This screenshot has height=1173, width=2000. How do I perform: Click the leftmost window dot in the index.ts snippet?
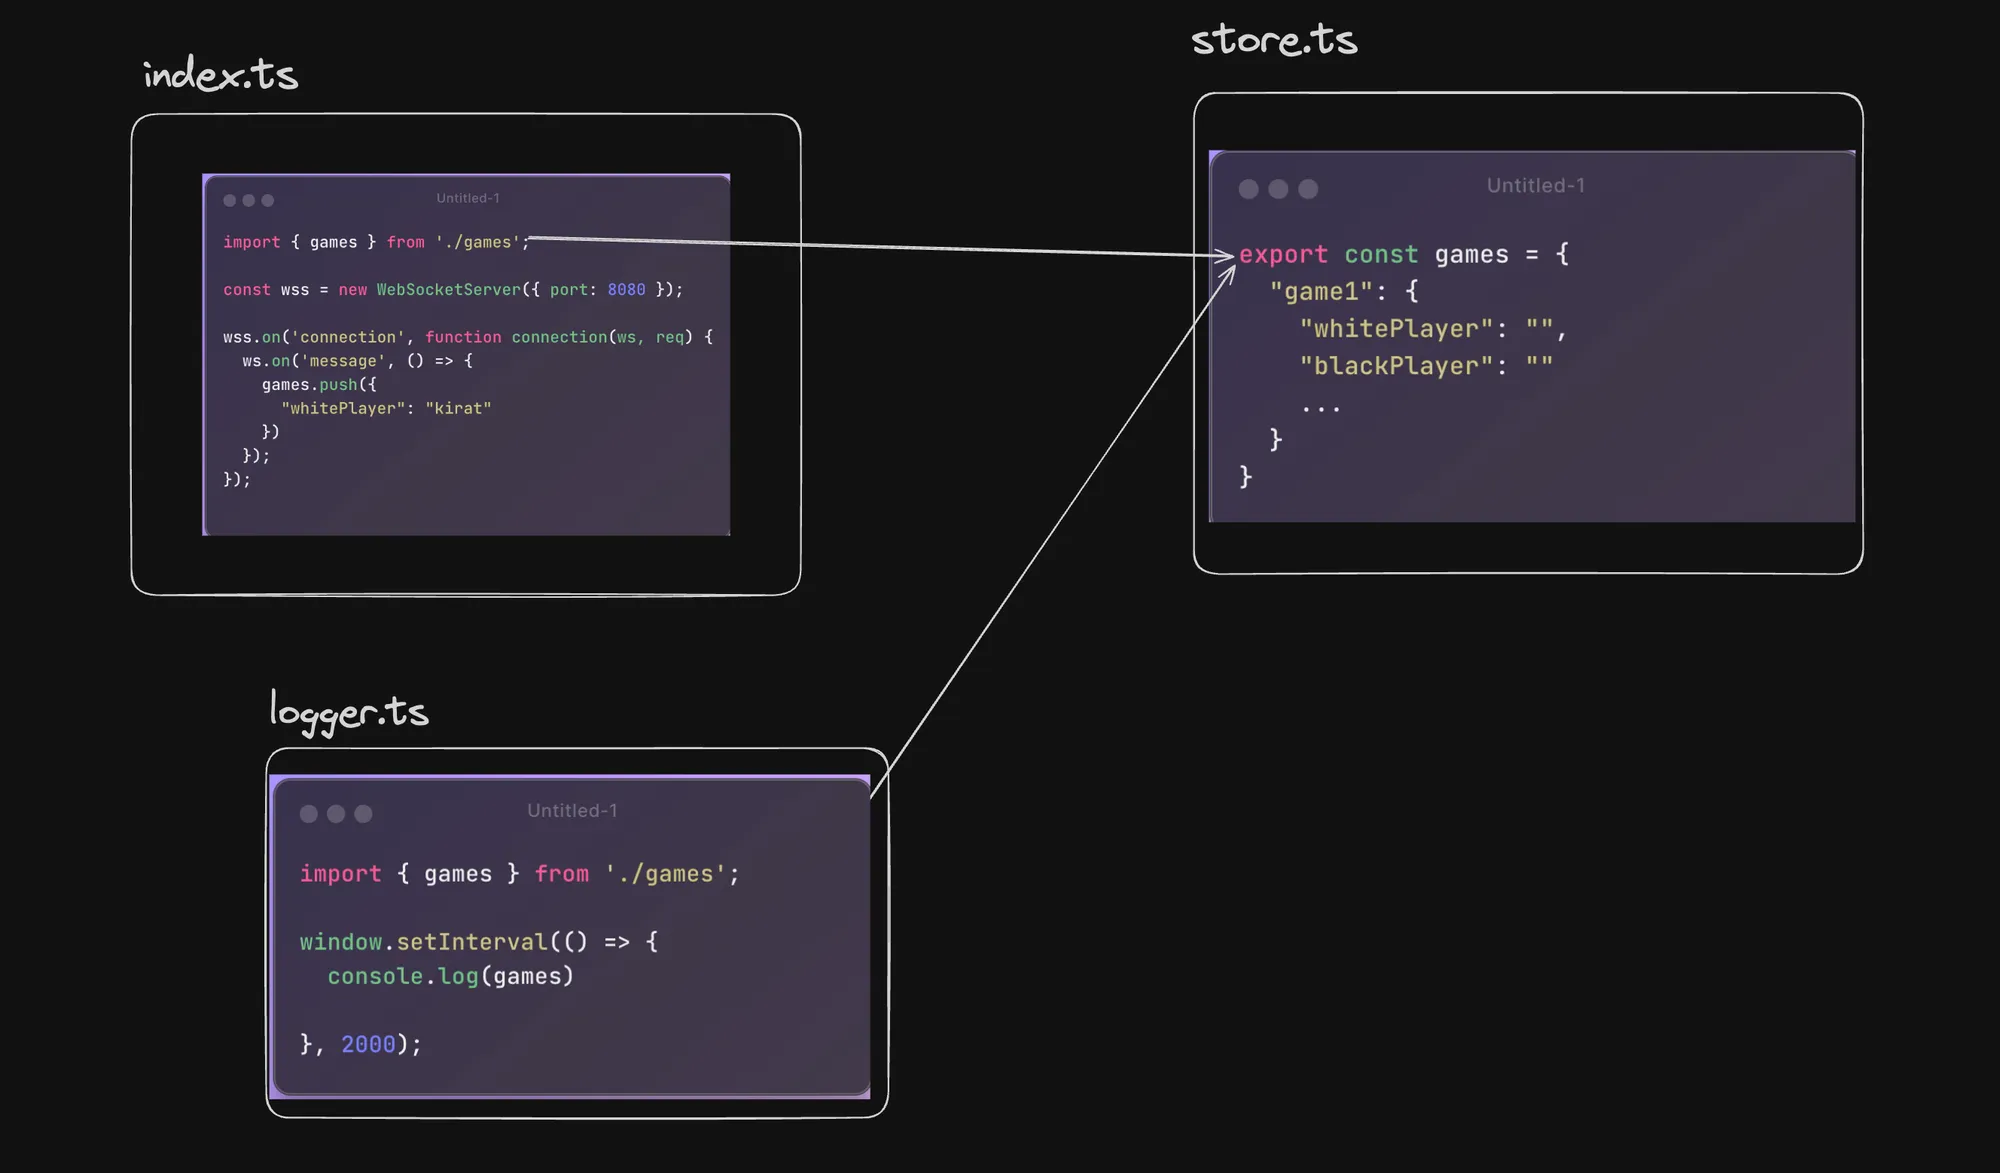230,200
